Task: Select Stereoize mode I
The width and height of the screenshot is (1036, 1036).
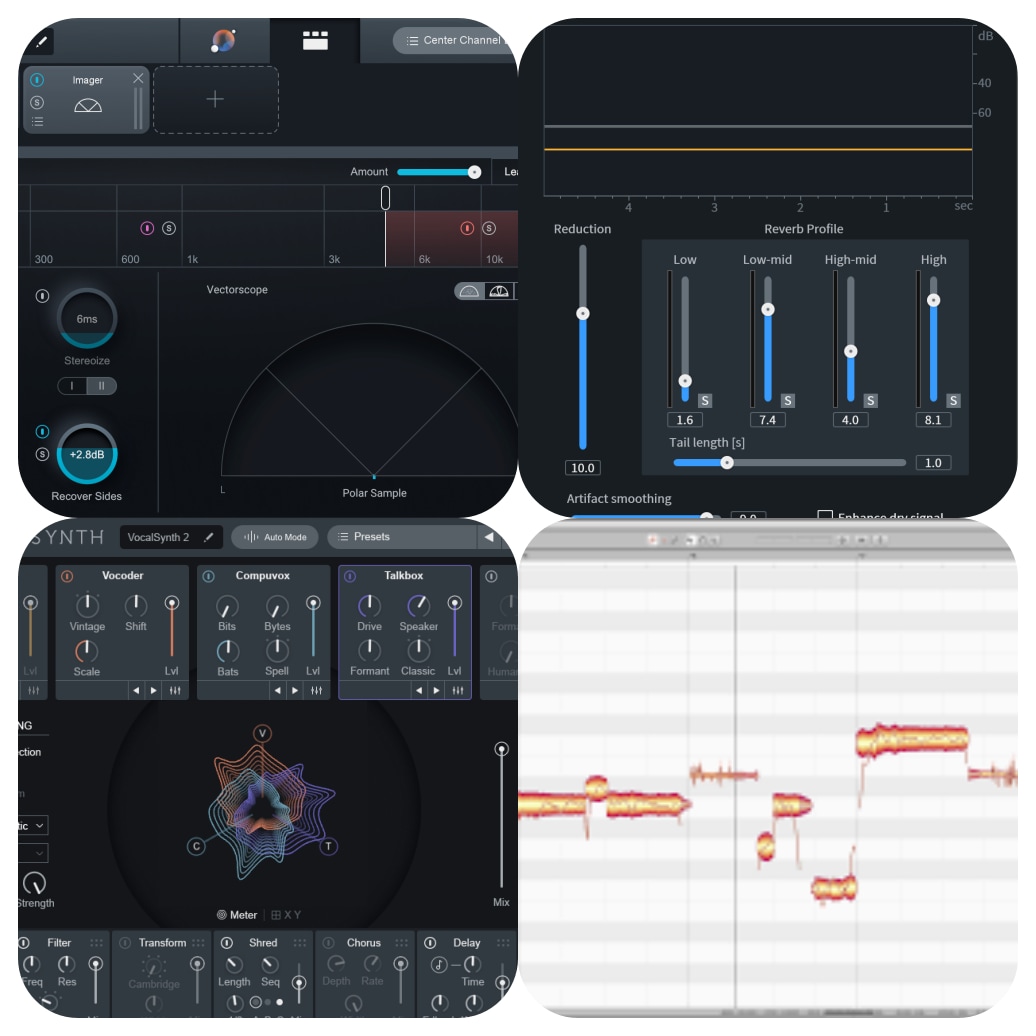Action: click(x=72, y=386)
